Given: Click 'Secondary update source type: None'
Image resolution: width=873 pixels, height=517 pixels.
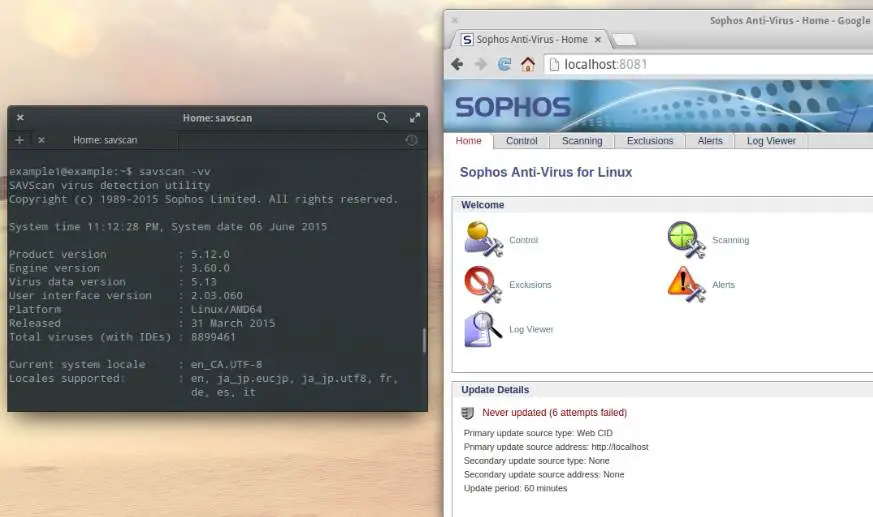Looking at the screenshot, I should pyautogui.click(x=536, y=461).
